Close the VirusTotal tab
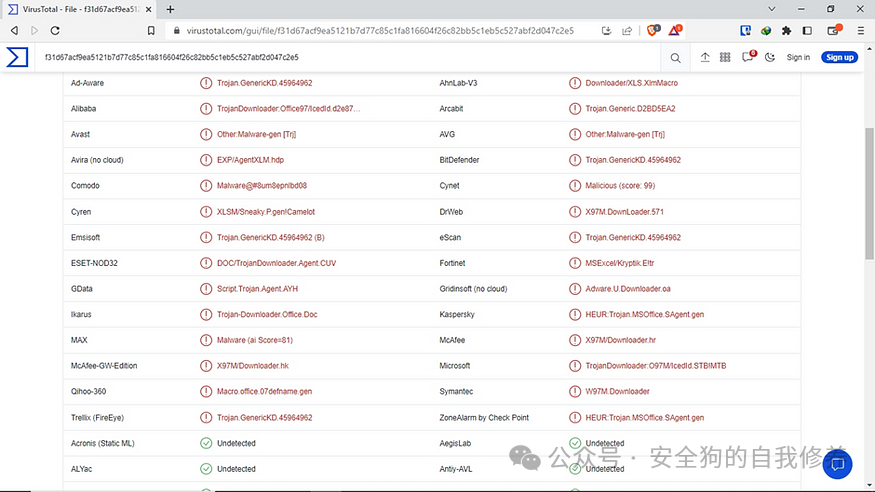 click(148, 9)
